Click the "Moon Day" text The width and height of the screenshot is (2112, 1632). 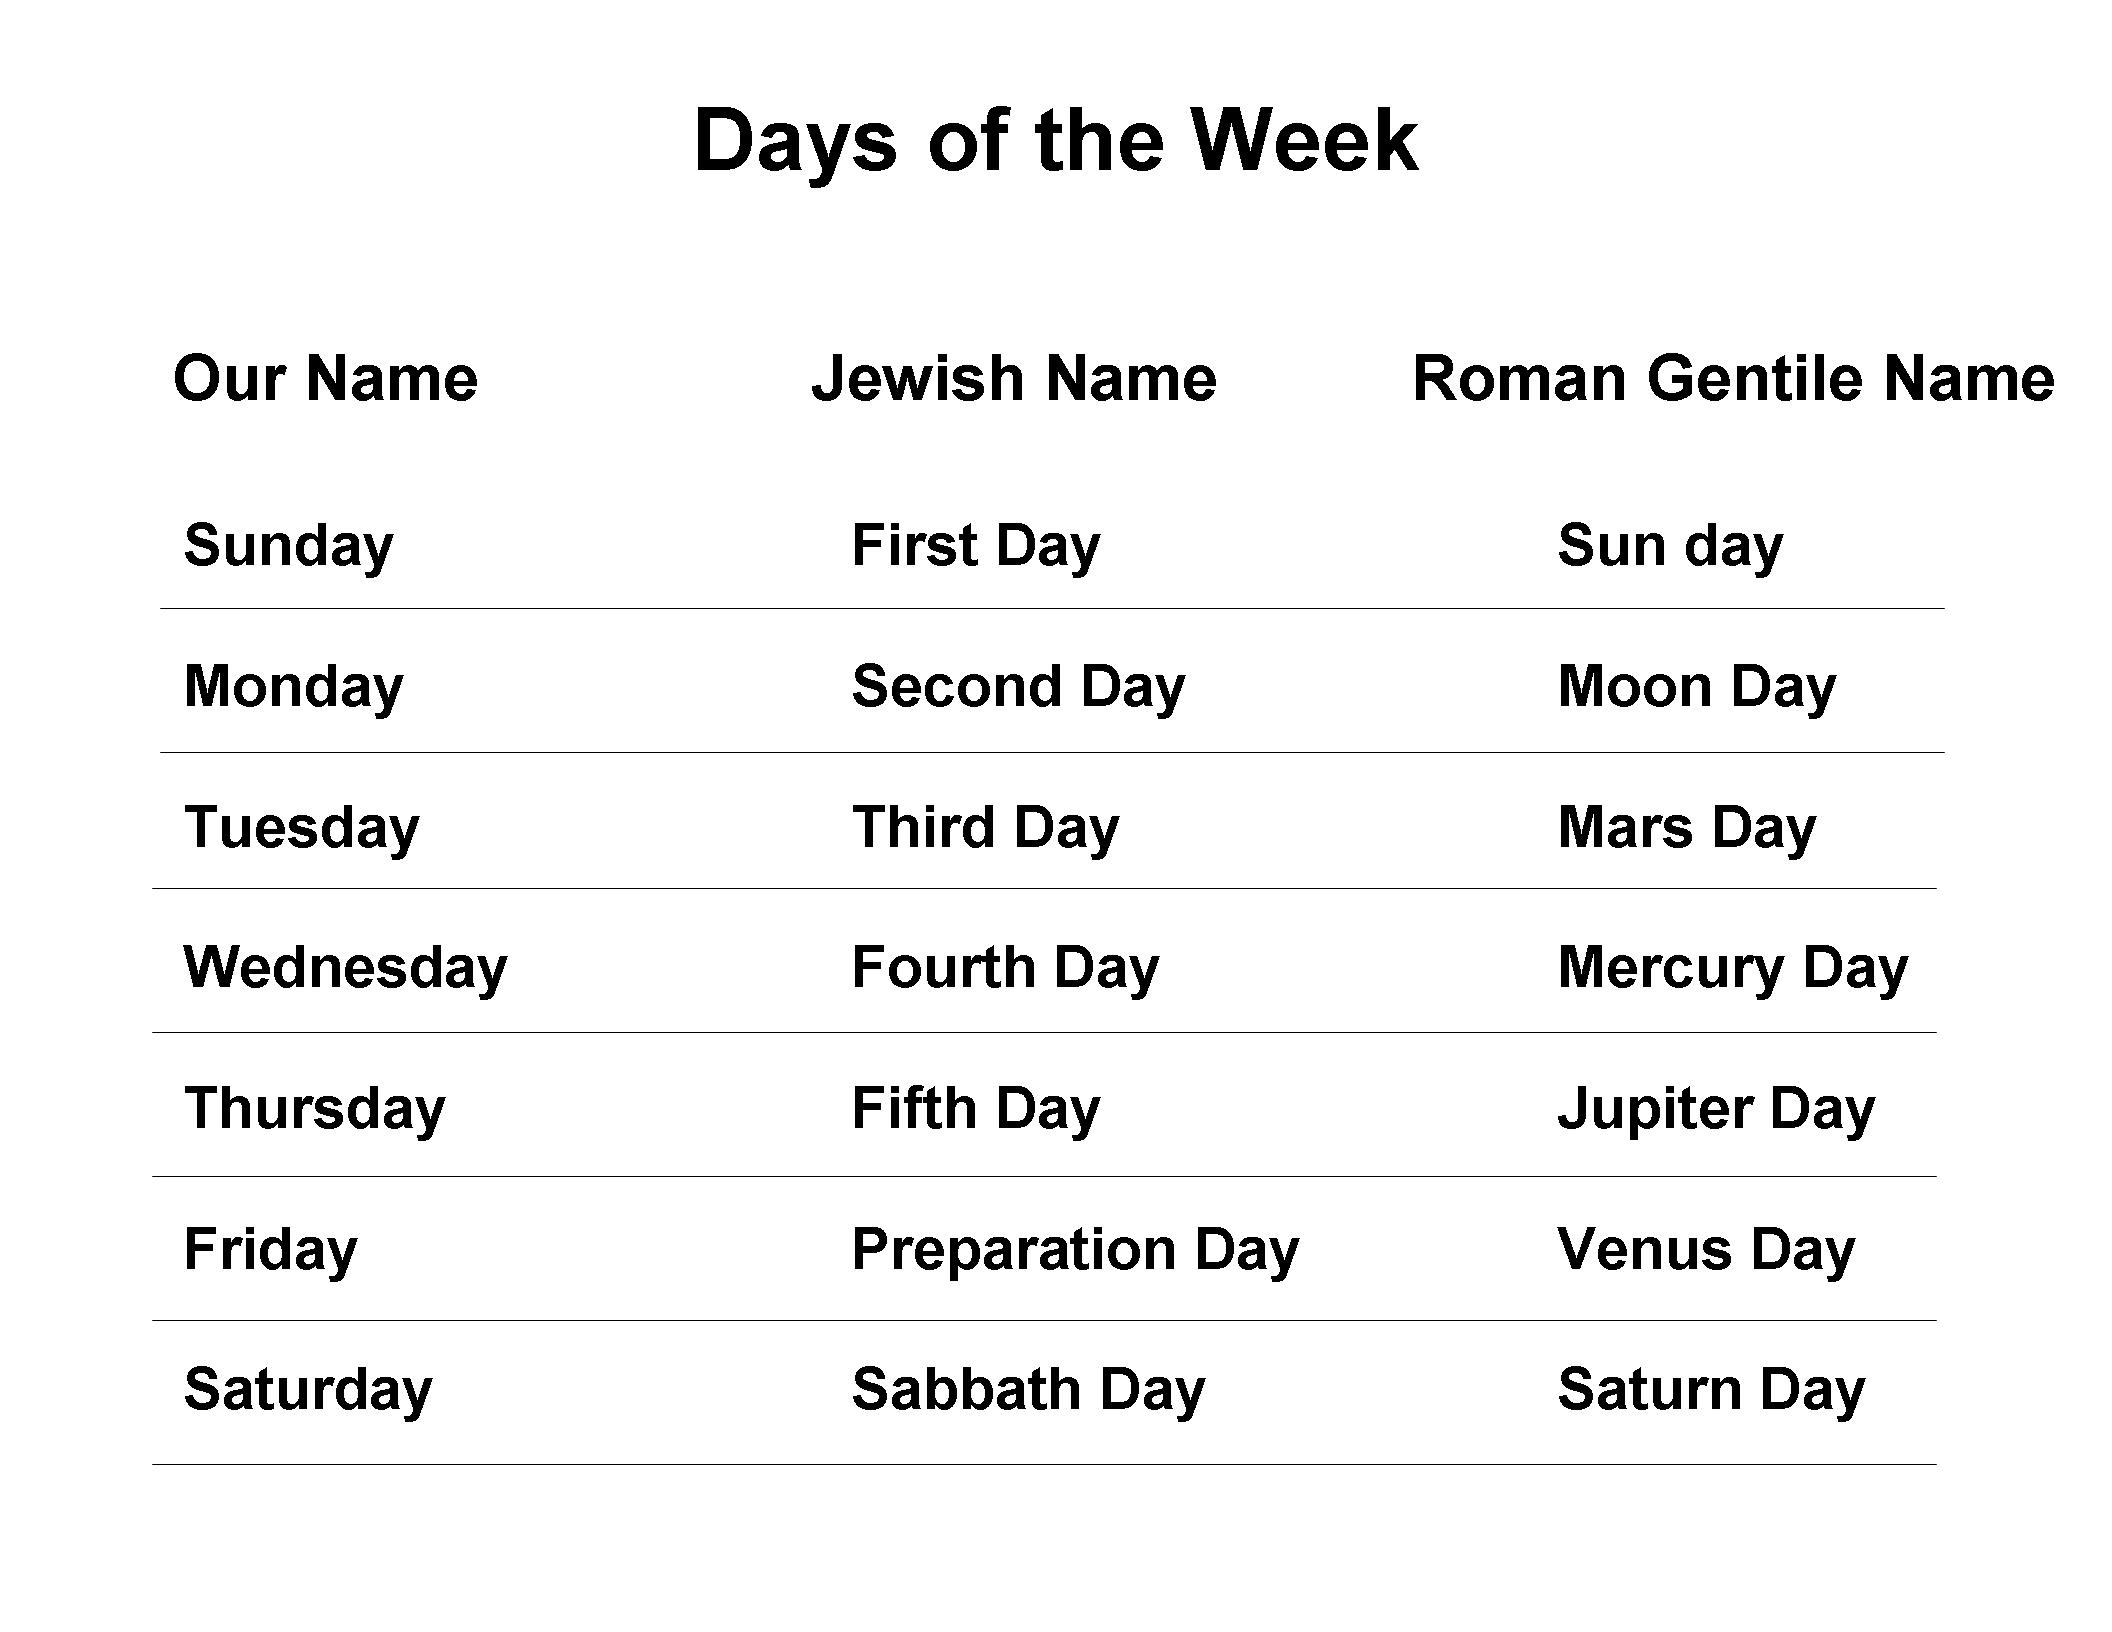(1696, 687)
